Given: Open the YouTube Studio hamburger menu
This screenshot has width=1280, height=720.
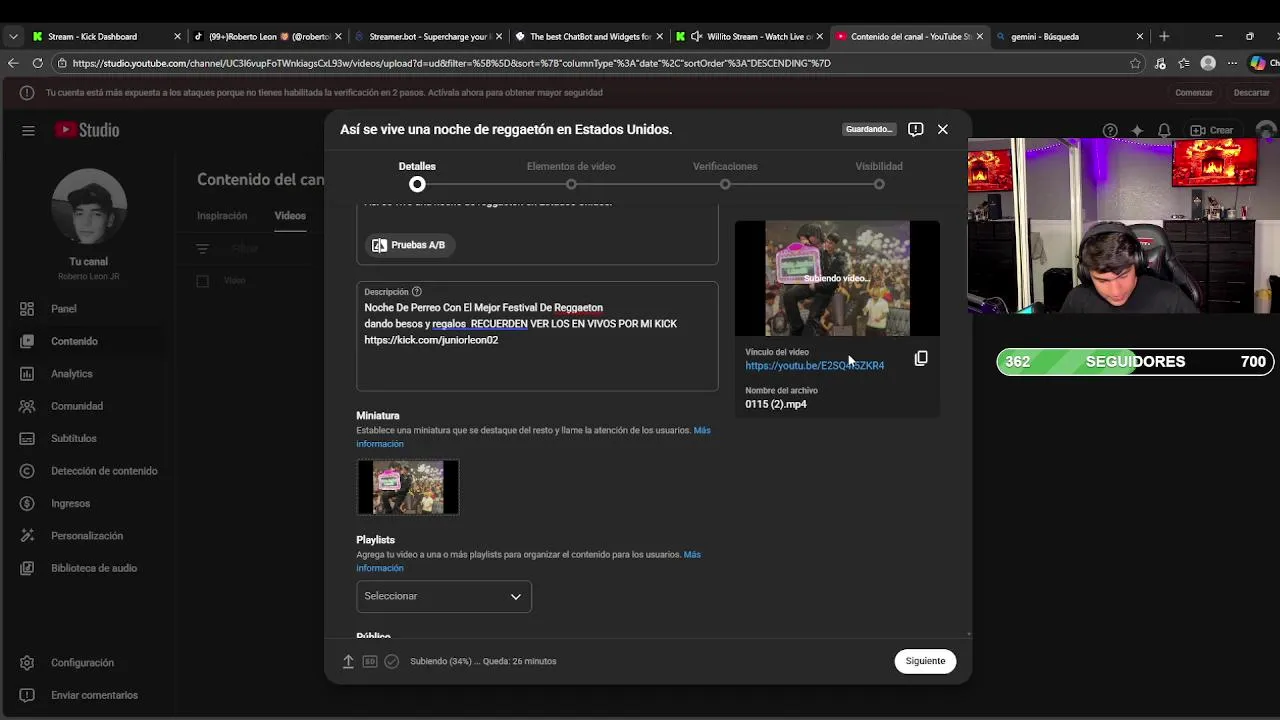Looking at the screenshot, I should [28, 130].
